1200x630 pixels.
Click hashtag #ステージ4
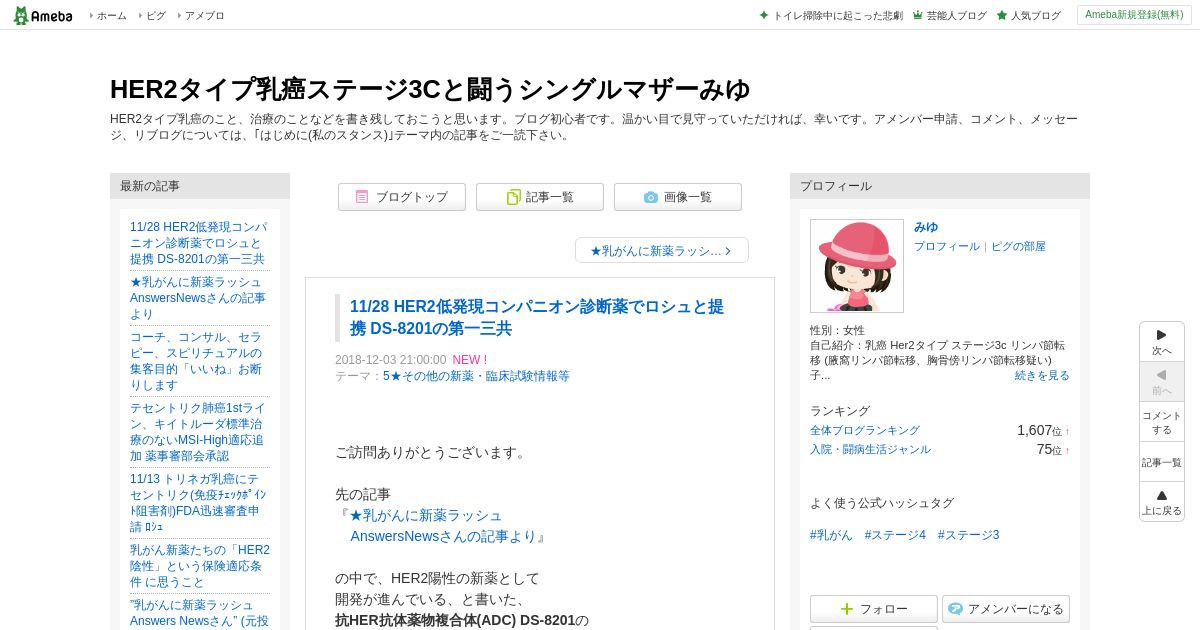[x=895, y=535]
